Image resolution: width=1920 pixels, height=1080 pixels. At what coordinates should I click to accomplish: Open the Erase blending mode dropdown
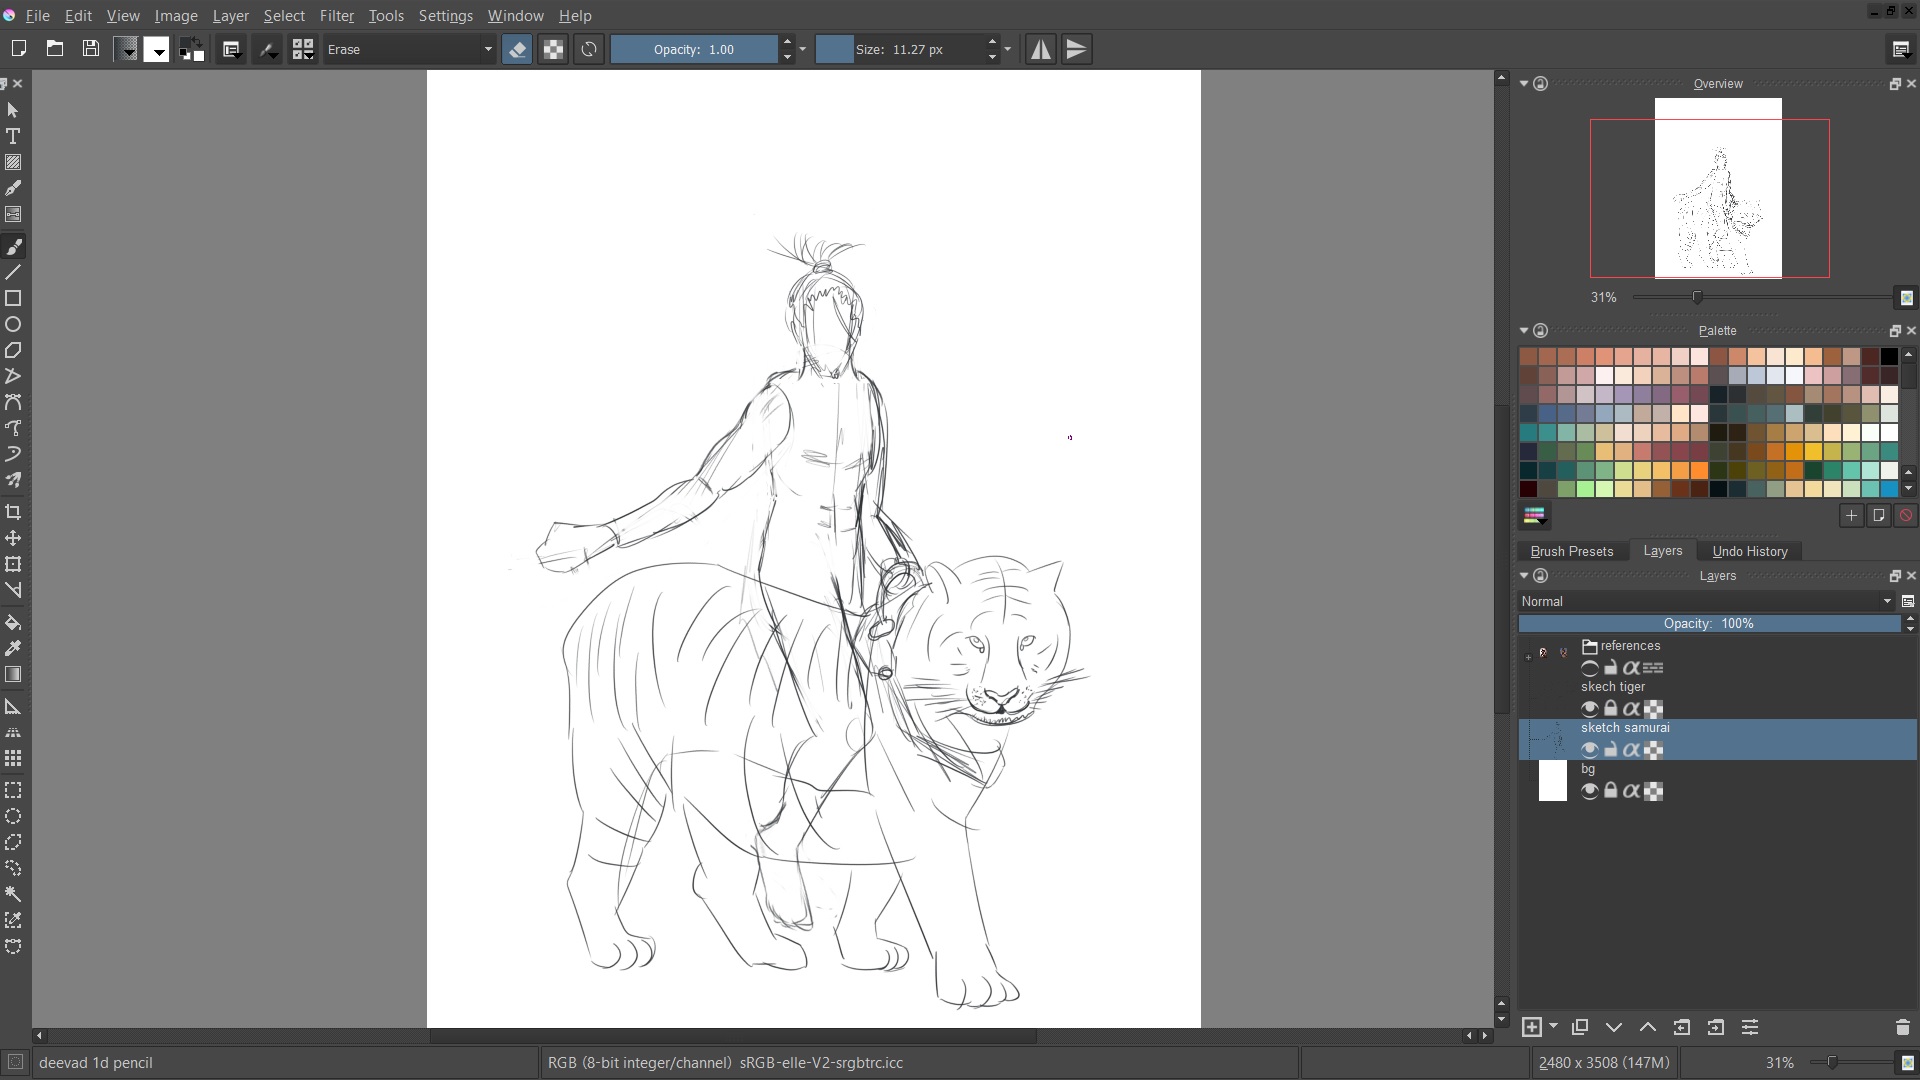pos(410,49)
